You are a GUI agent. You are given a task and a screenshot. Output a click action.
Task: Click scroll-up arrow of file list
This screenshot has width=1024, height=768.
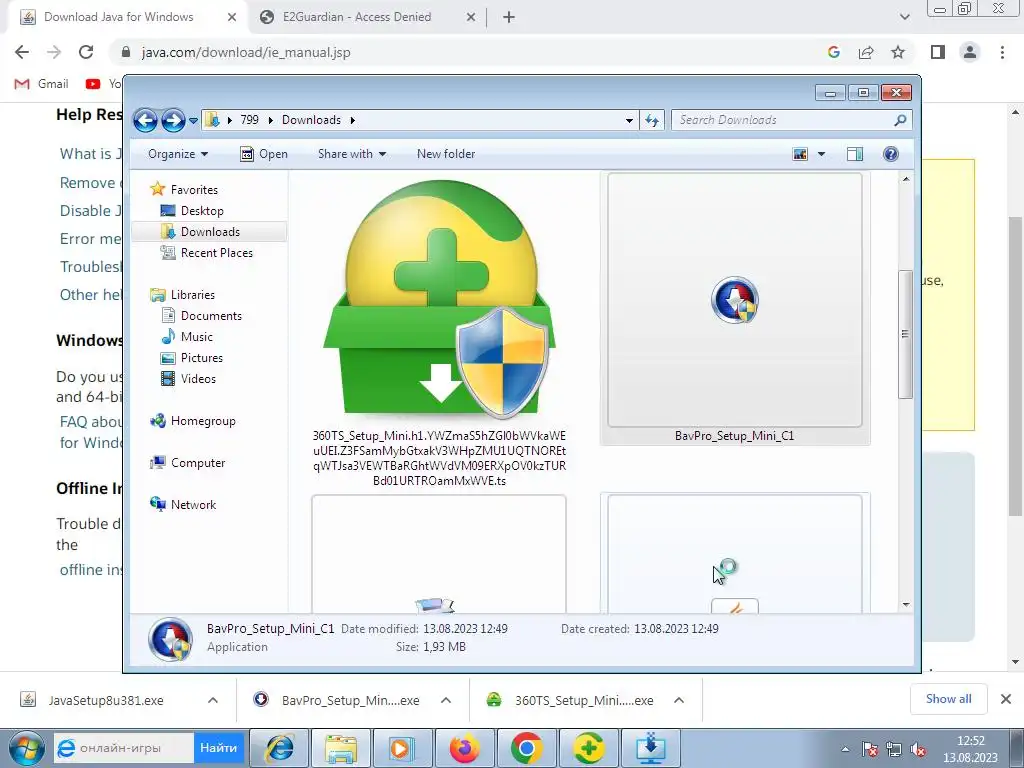906,179
